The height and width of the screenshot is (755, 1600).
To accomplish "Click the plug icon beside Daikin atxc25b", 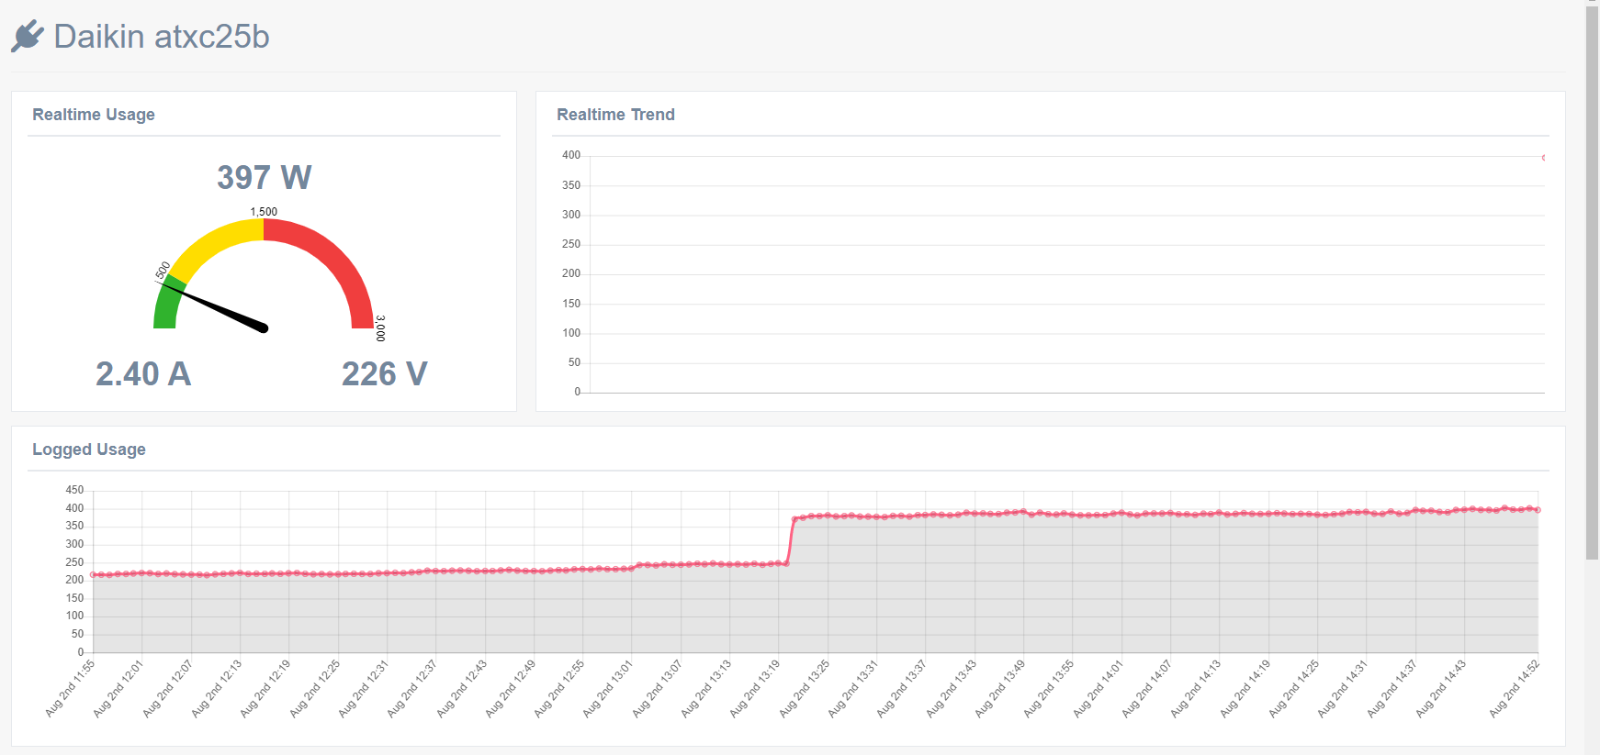I will click(28, 36).
